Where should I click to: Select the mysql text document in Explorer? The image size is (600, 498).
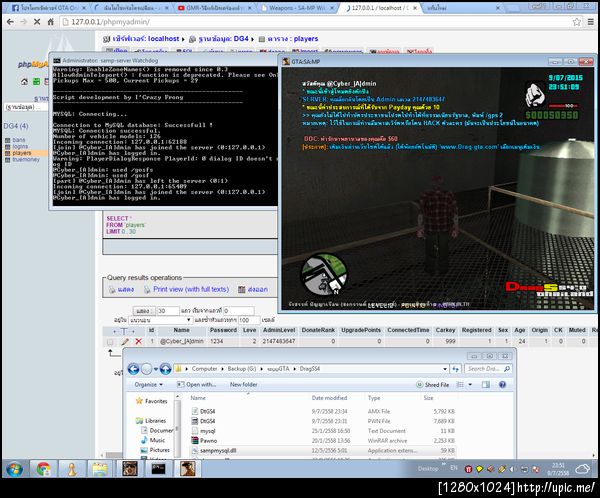pos(207,431)
